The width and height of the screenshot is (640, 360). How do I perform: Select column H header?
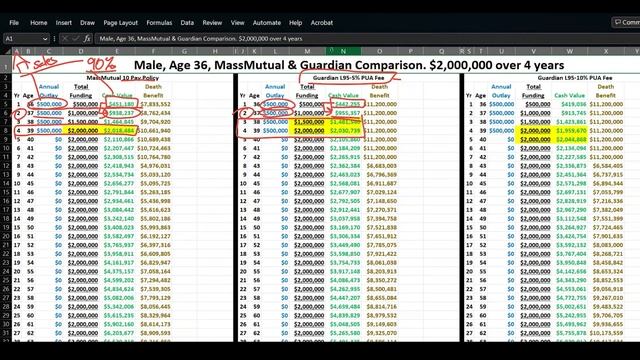[215, 51]
